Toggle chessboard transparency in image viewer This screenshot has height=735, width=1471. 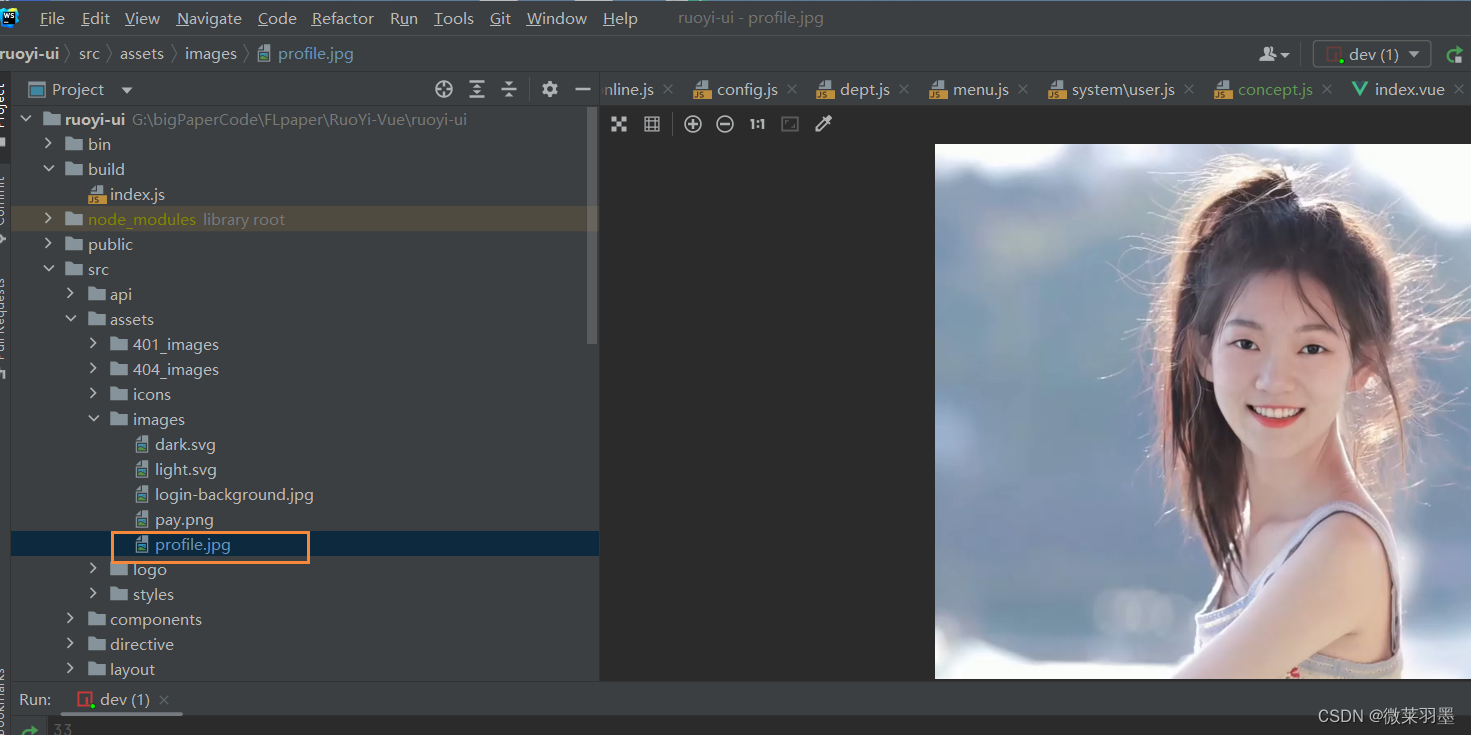[x=619, y=124]
